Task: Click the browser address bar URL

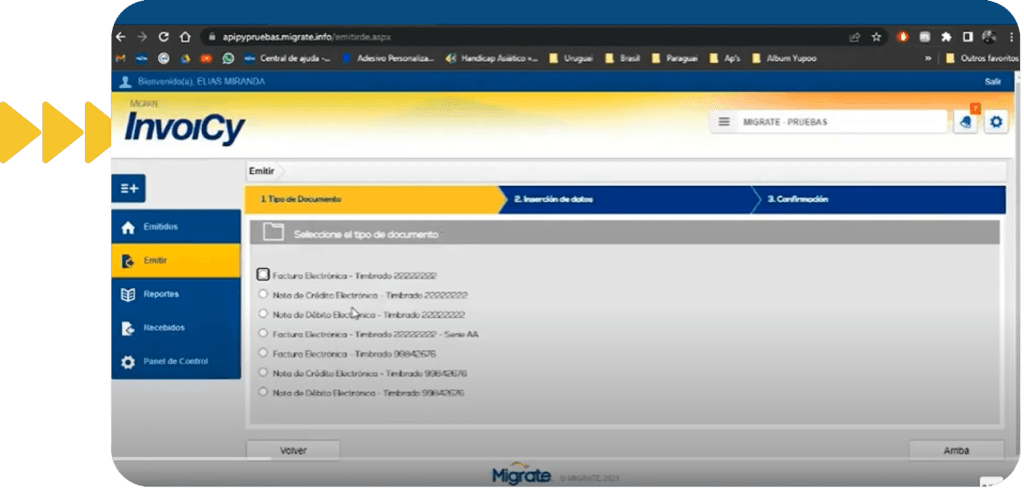Action: (x=307, y=37)
